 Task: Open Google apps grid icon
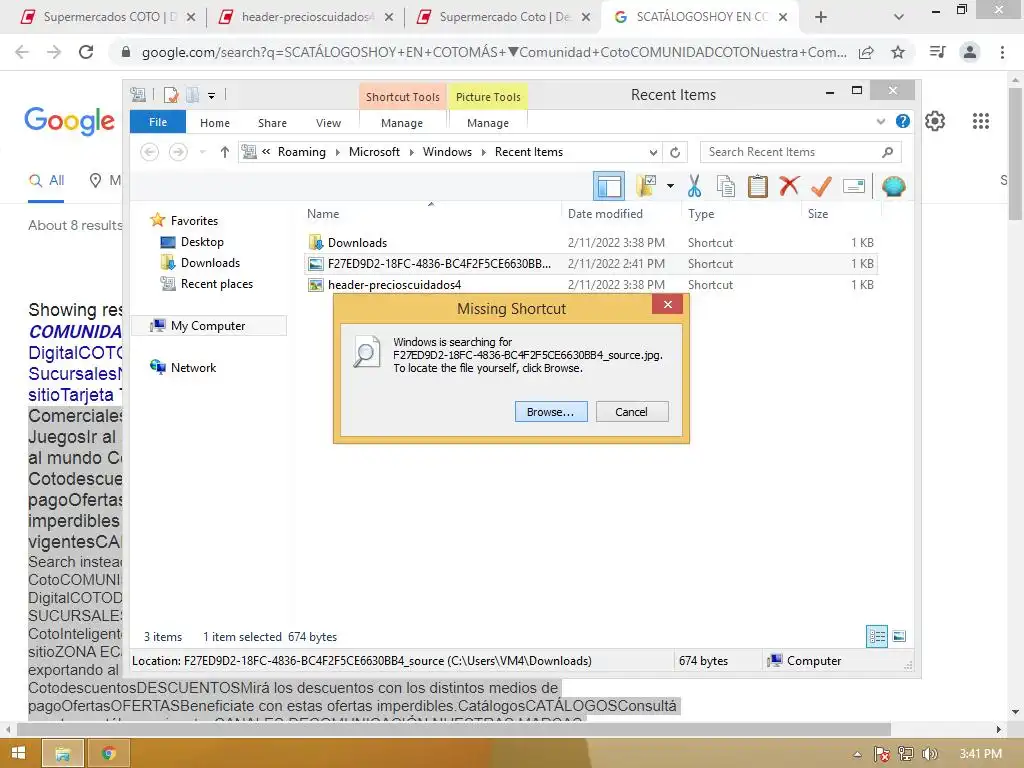pyautogui.click(x=981, y=121)
